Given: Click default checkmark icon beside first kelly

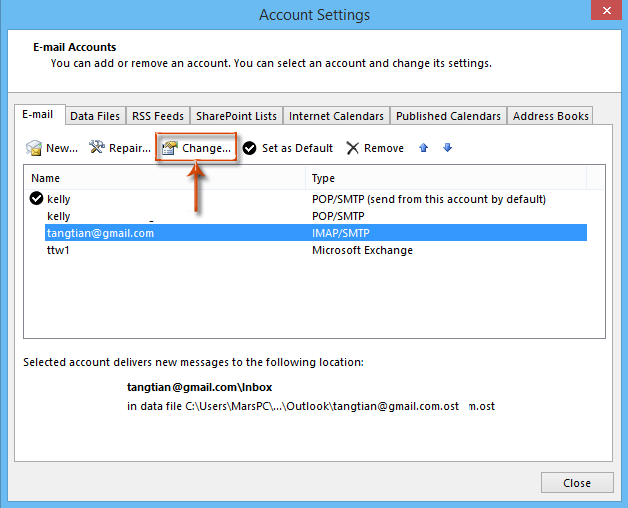Looking at the screenshot, I should click(x=36, y=198).
